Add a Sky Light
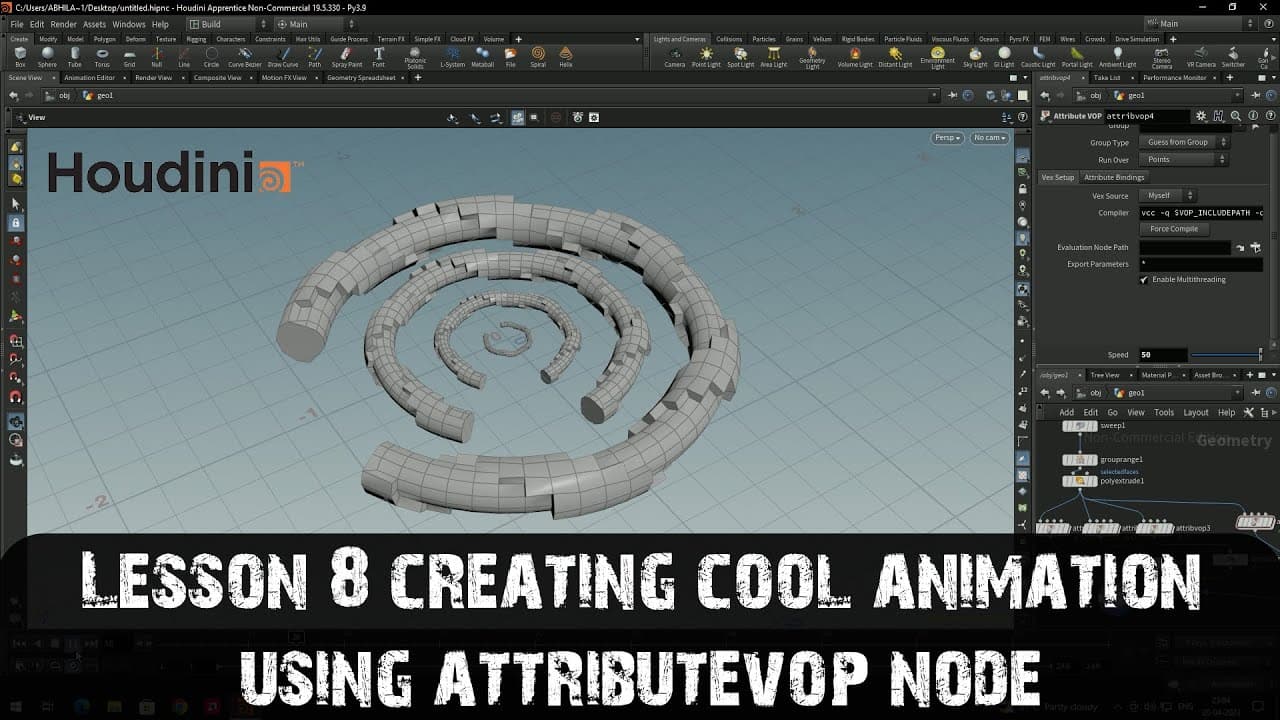Image resolution: width=1280 pixels, height=720 pixels. (x=975, y=56)
